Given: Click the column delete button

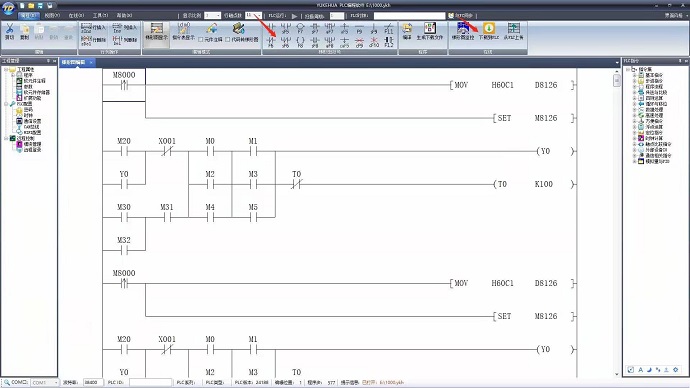Looking at the screenshot, I should 125,40.
